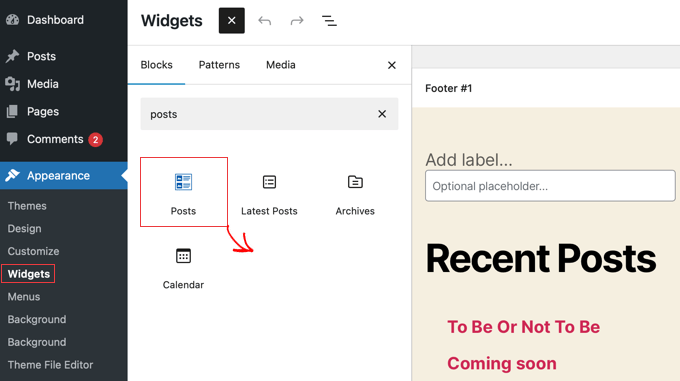680x381 pixels.
Task: Switch to the Media tab
Action: [x=281, y=65]
